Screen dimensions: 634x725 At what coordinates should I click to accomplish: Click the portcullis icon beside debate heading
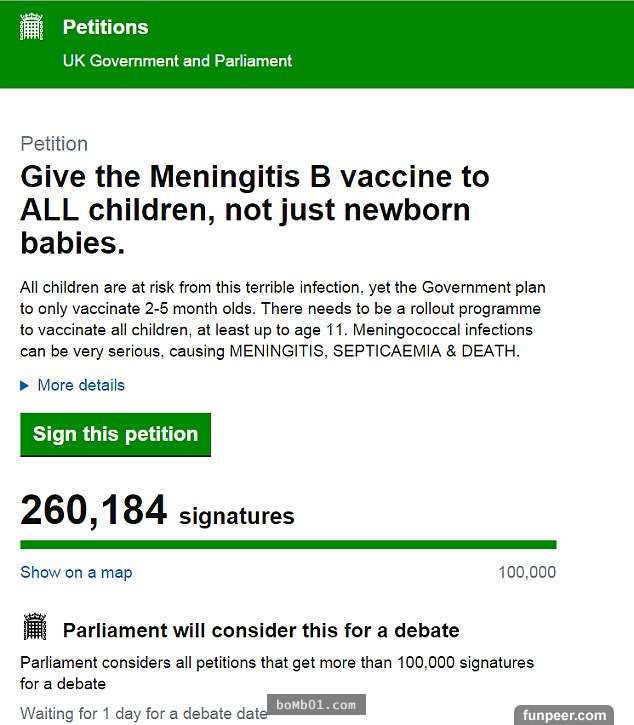35,628
